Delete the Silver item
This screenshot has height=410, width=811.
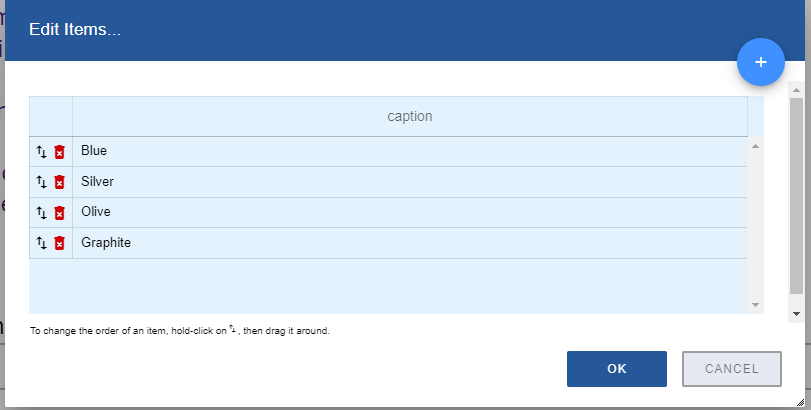point(59,182)
